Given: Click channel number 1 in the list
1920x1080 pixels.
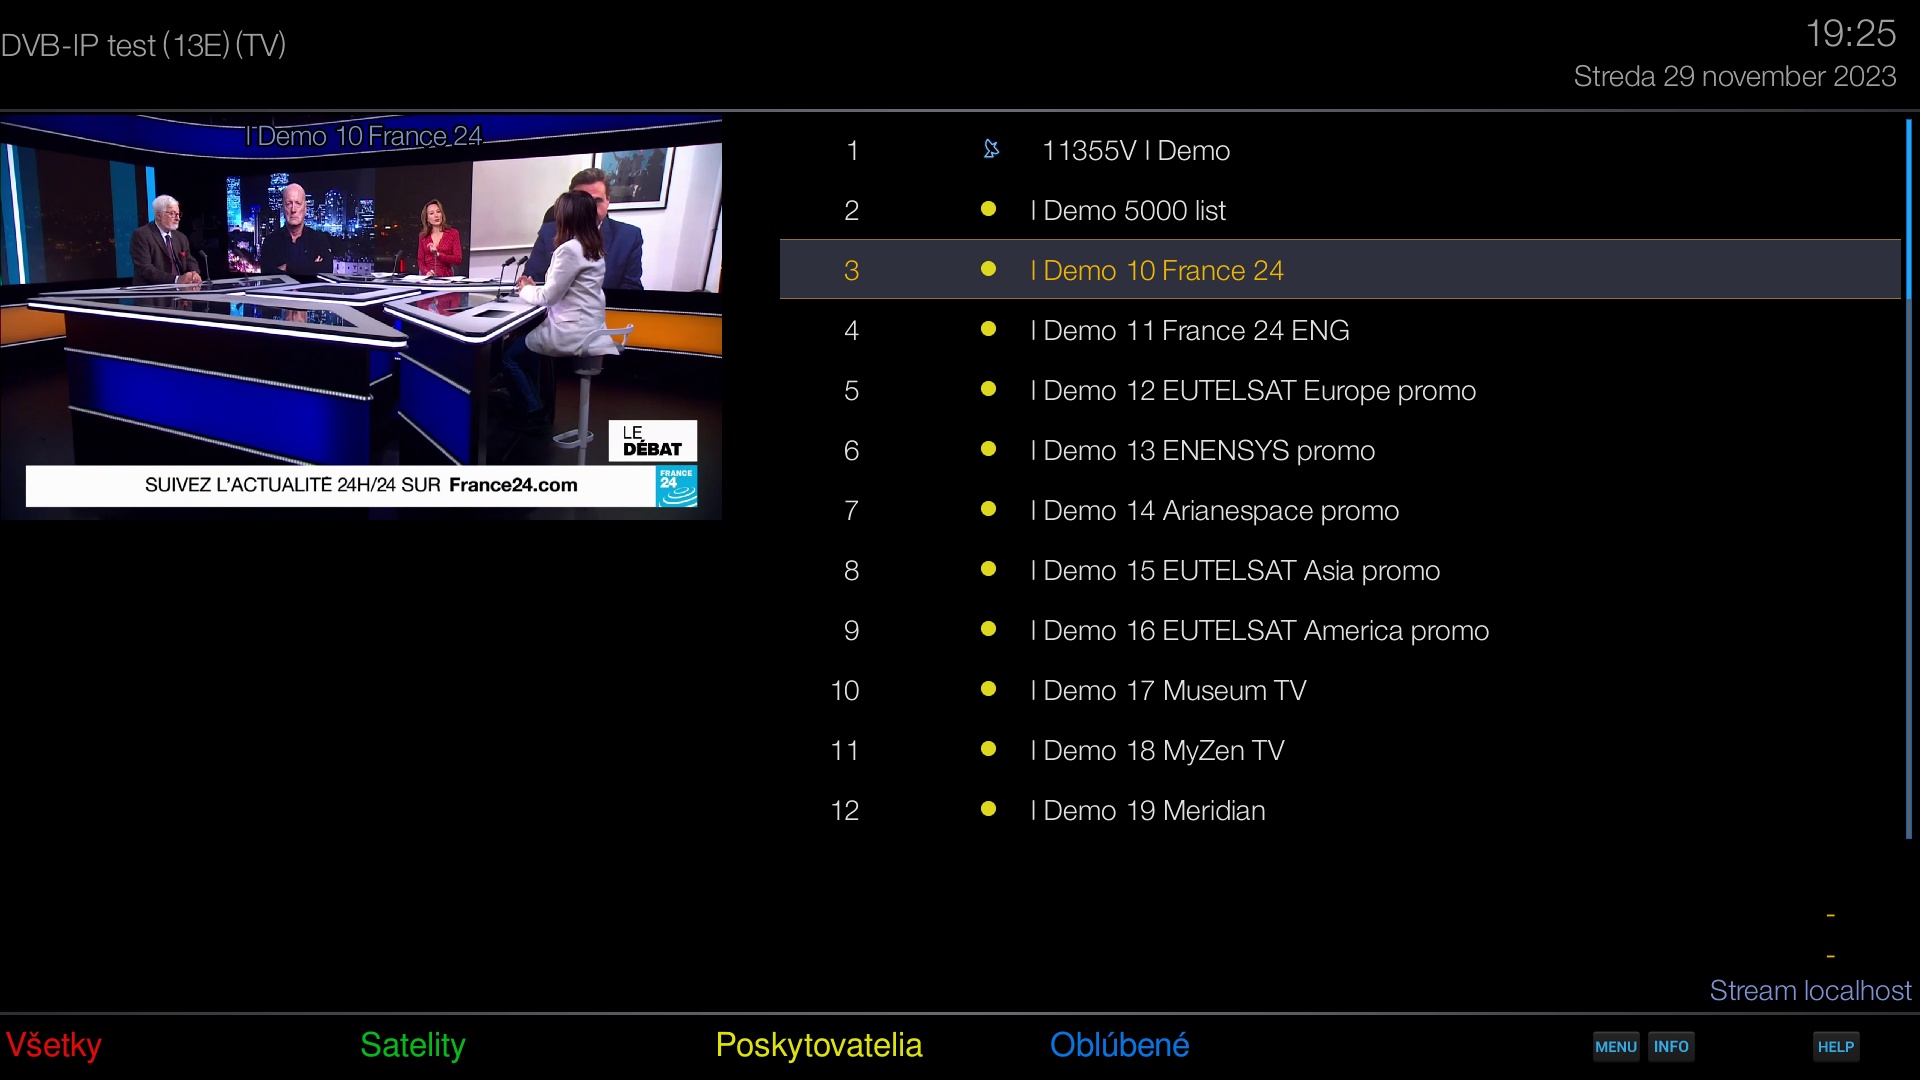Looking at the screenshot, I should click(x=852, y=150).
